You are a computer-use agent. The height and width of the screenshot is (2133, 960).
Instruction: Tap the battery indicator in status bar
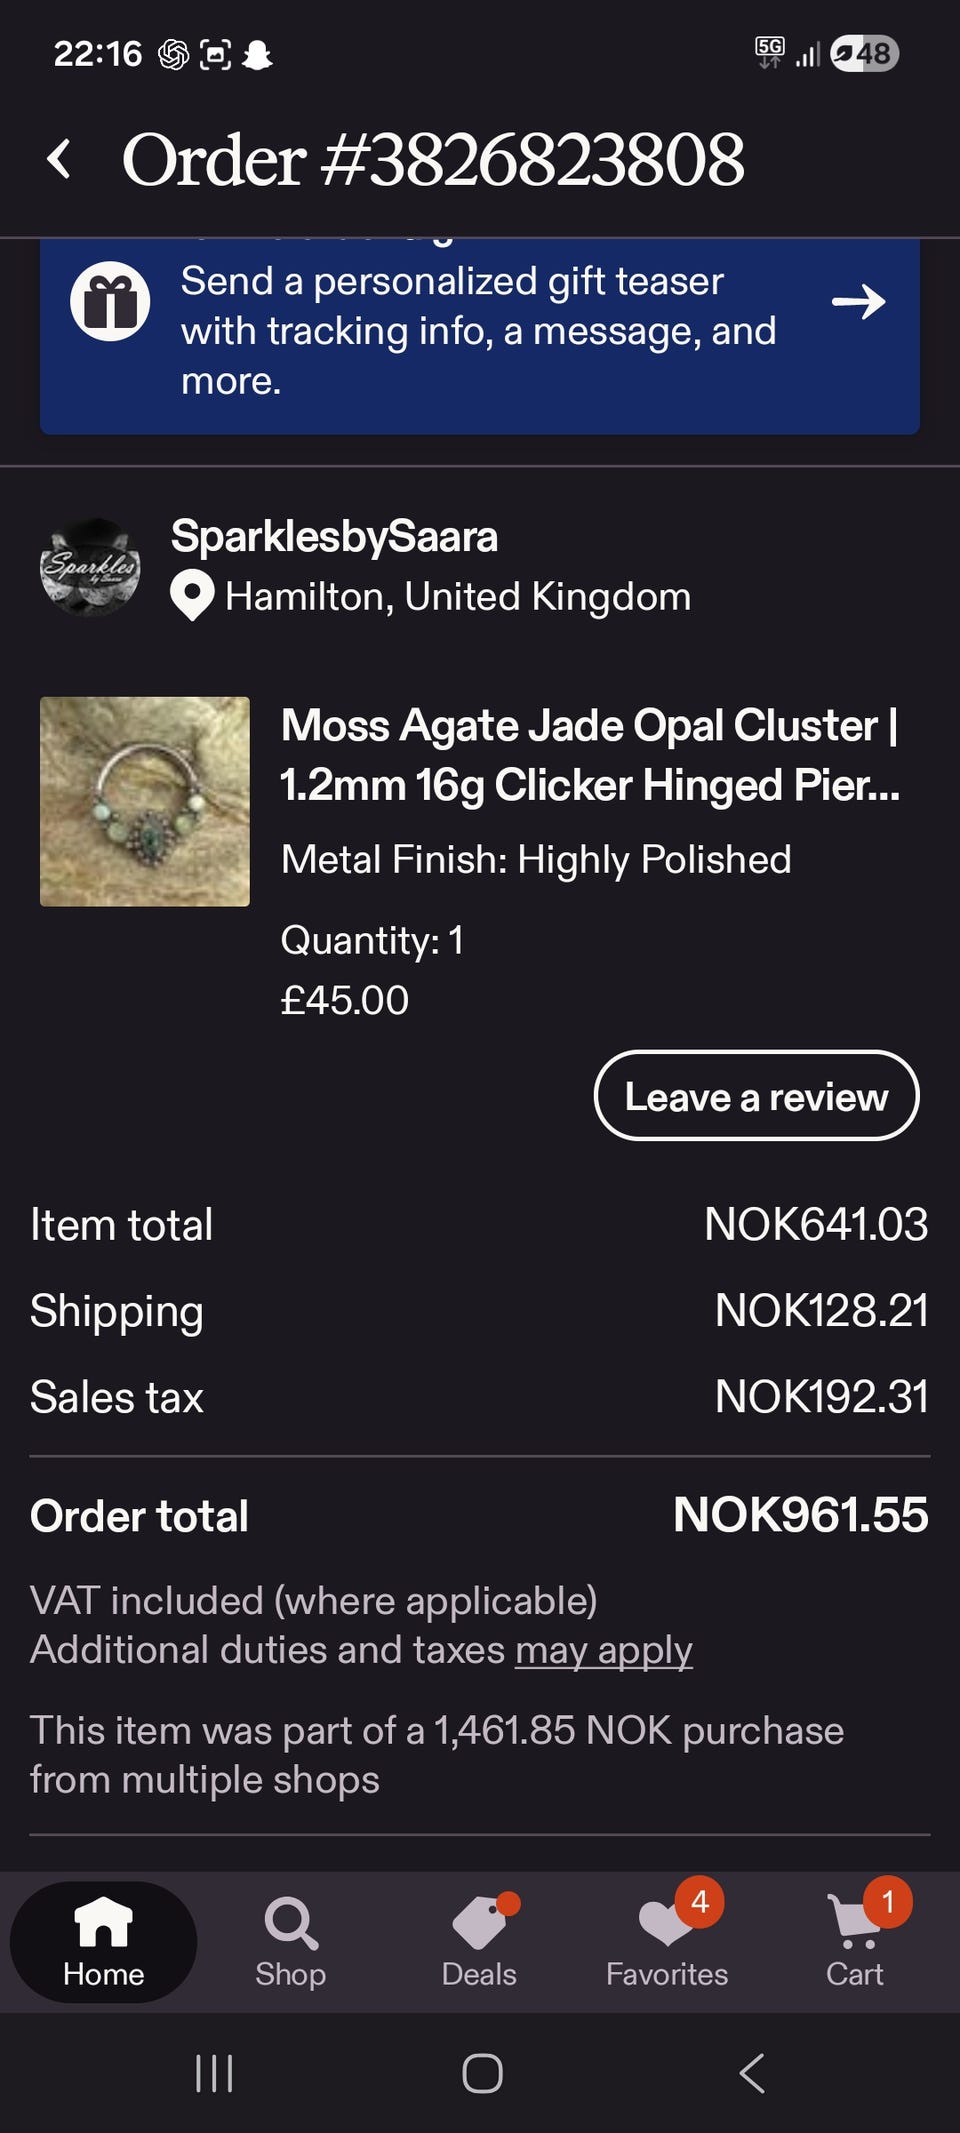pos(865,53)
